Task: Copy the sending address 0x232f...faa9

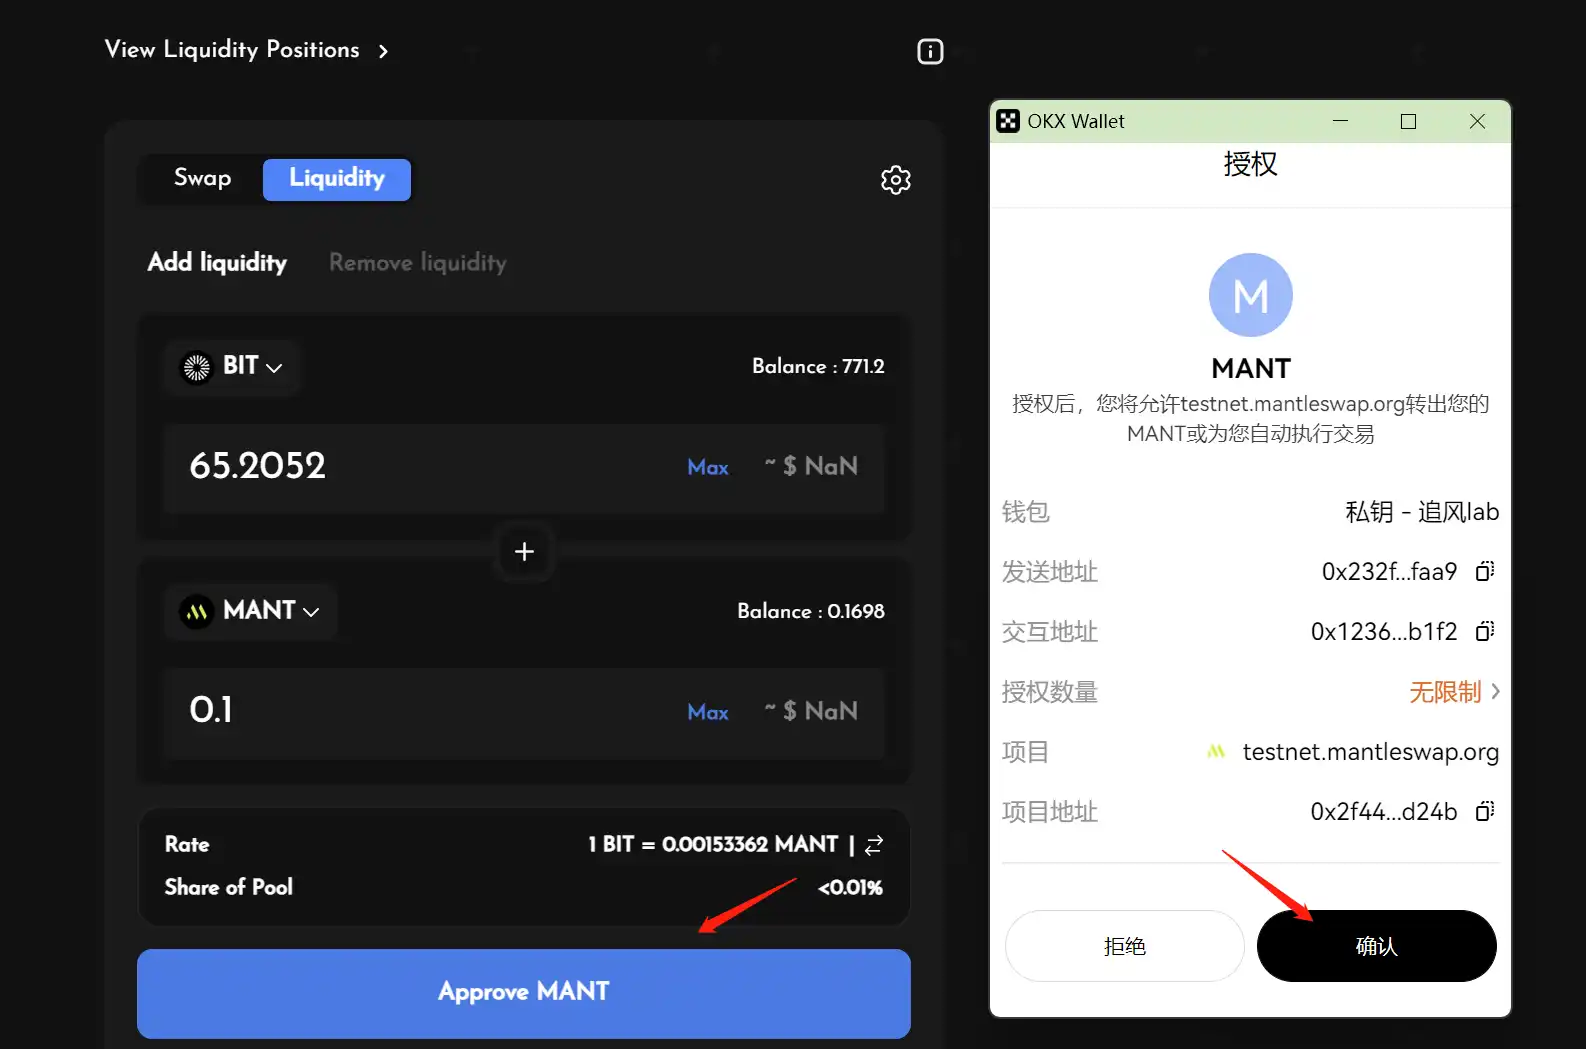Action: click(1485, 571)
